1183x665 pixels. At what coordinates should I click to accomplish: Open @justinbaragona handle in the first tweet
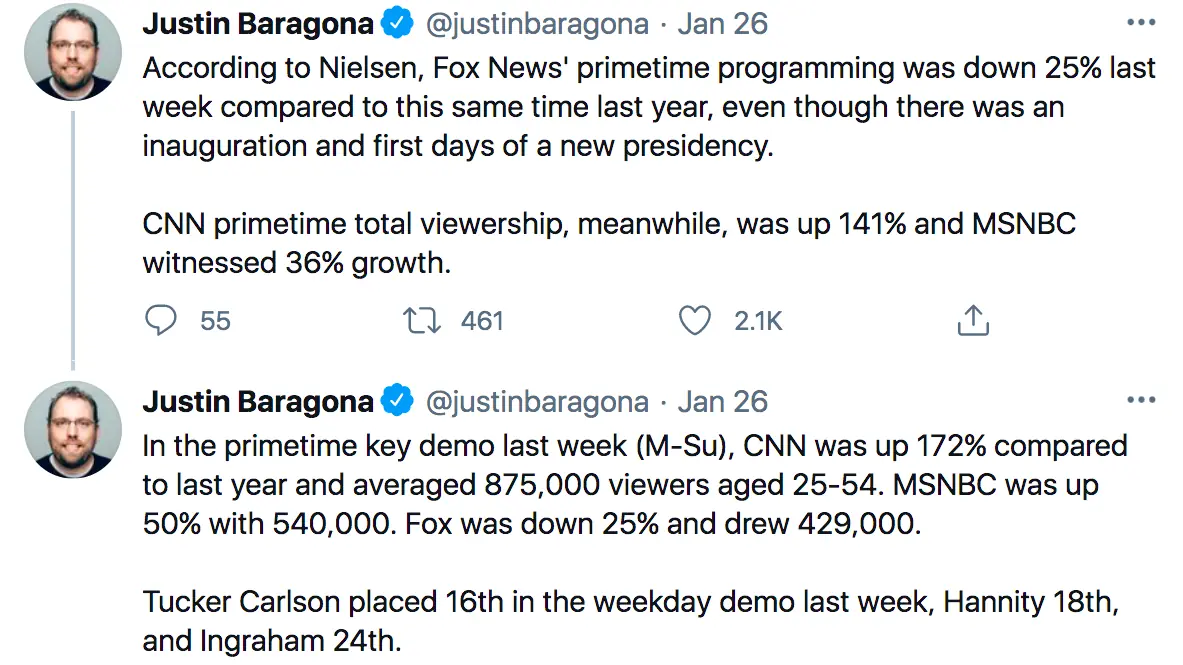pos(537,24)
